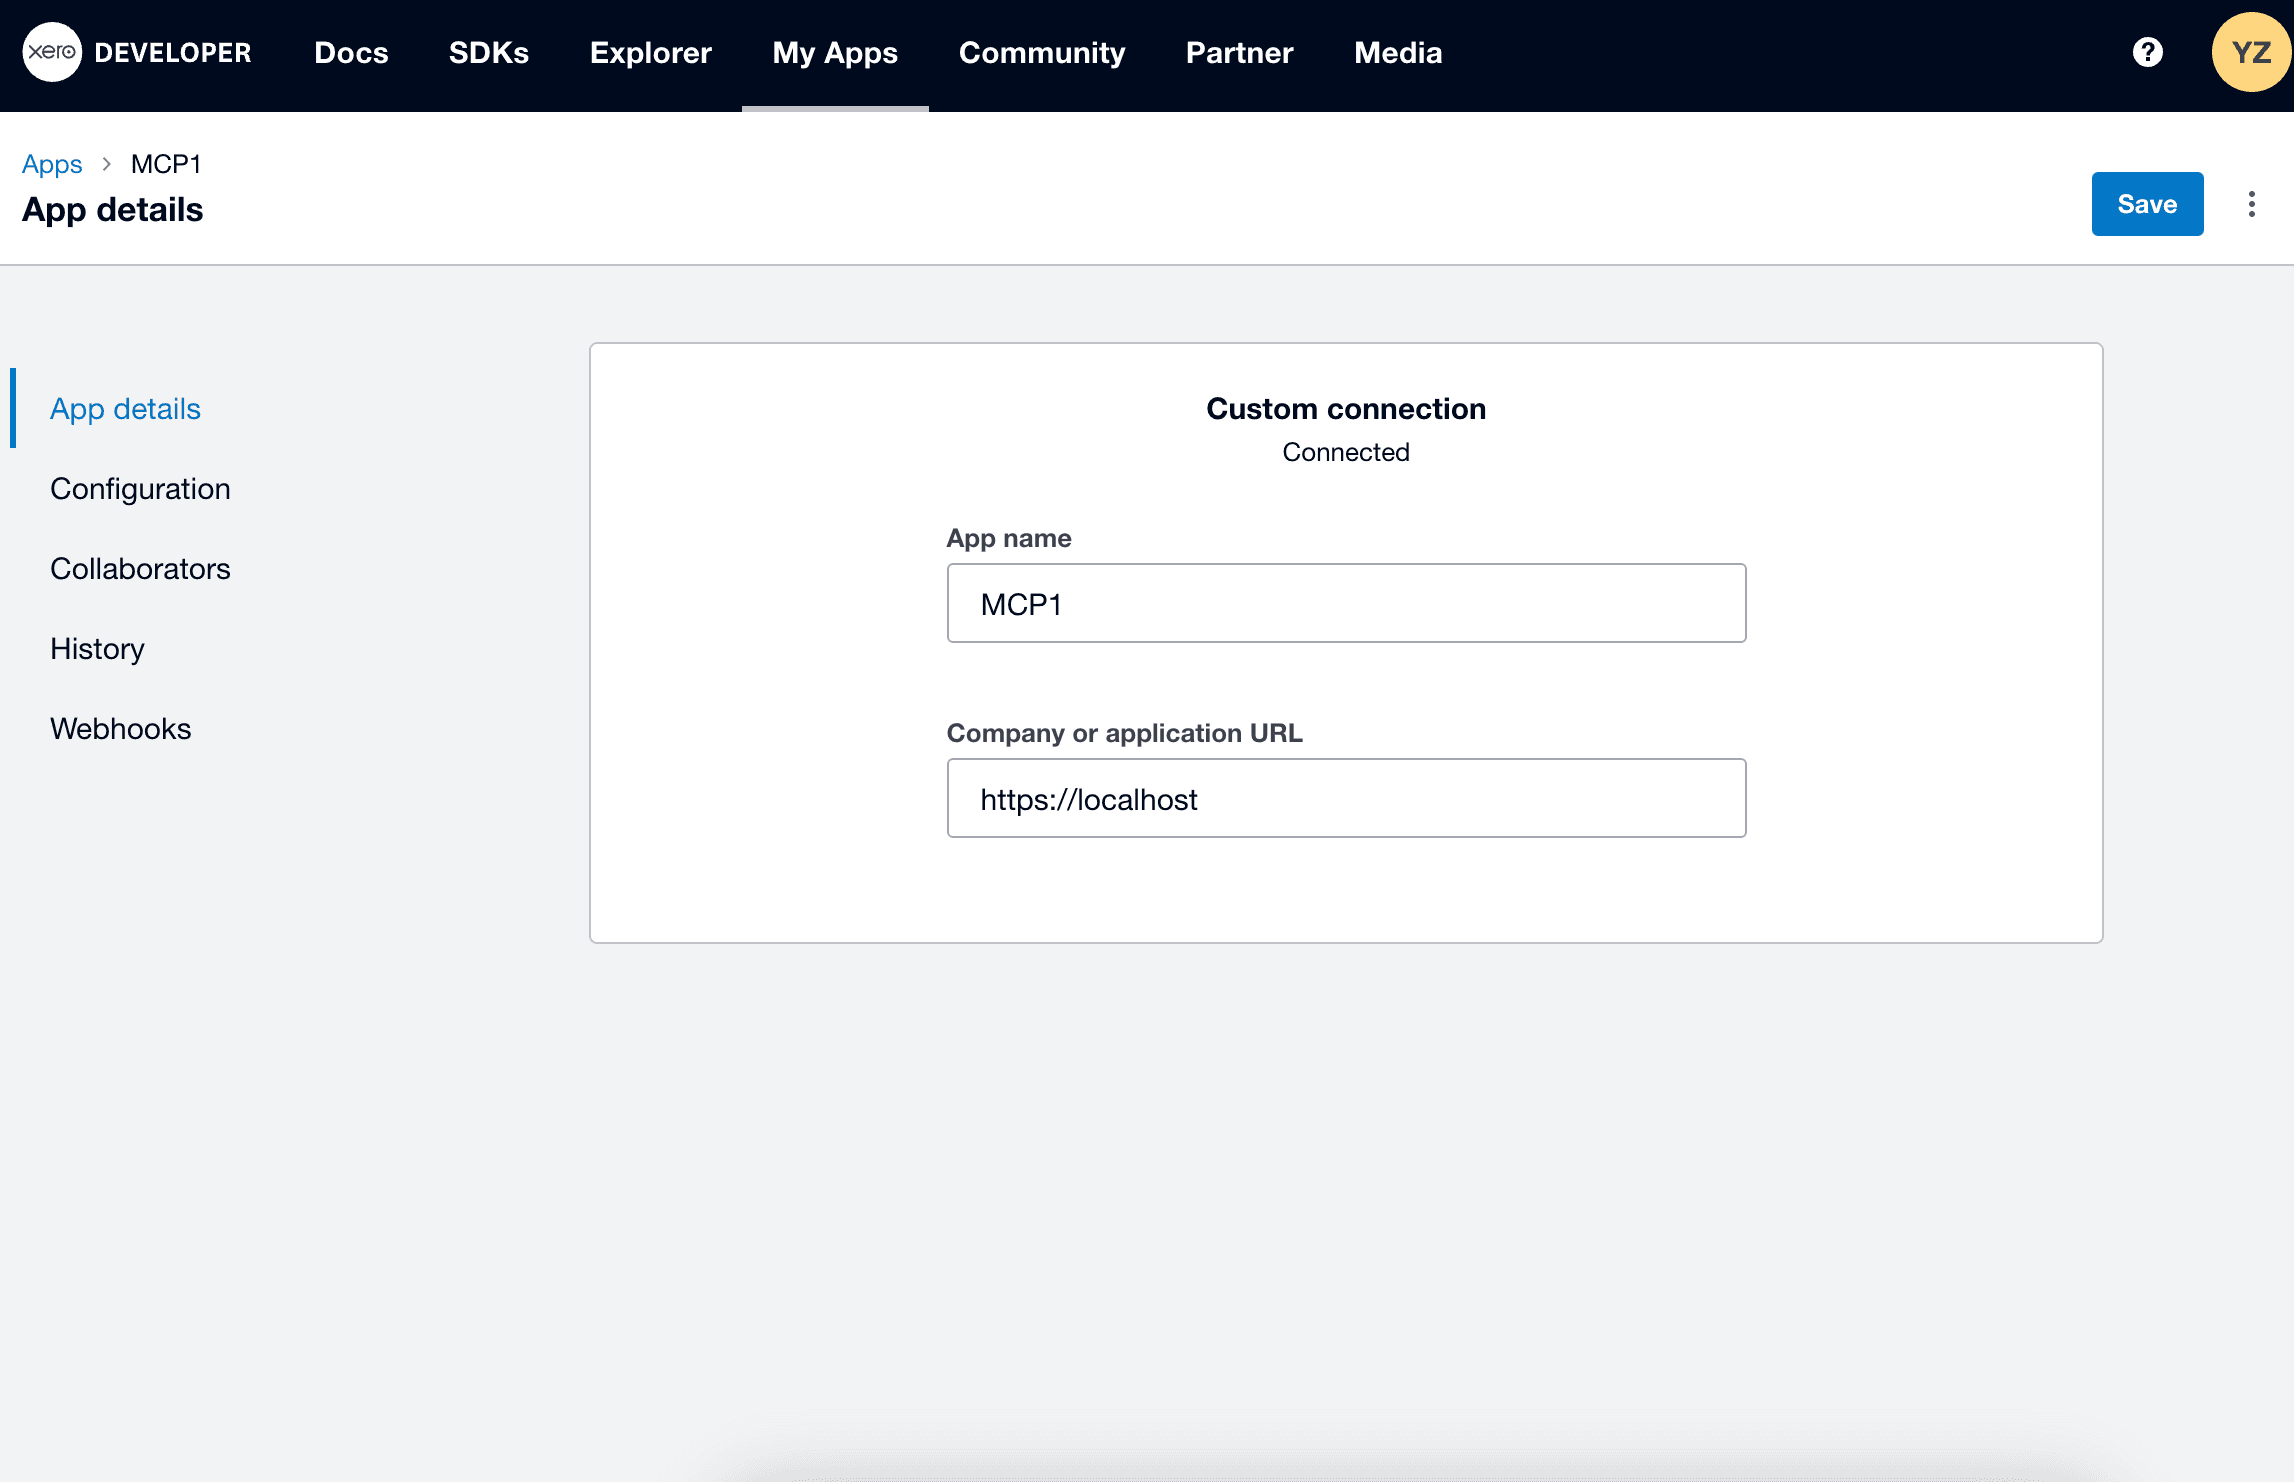Select App details in the sidebar
Screen dimensions: 2294x1482
125,408
